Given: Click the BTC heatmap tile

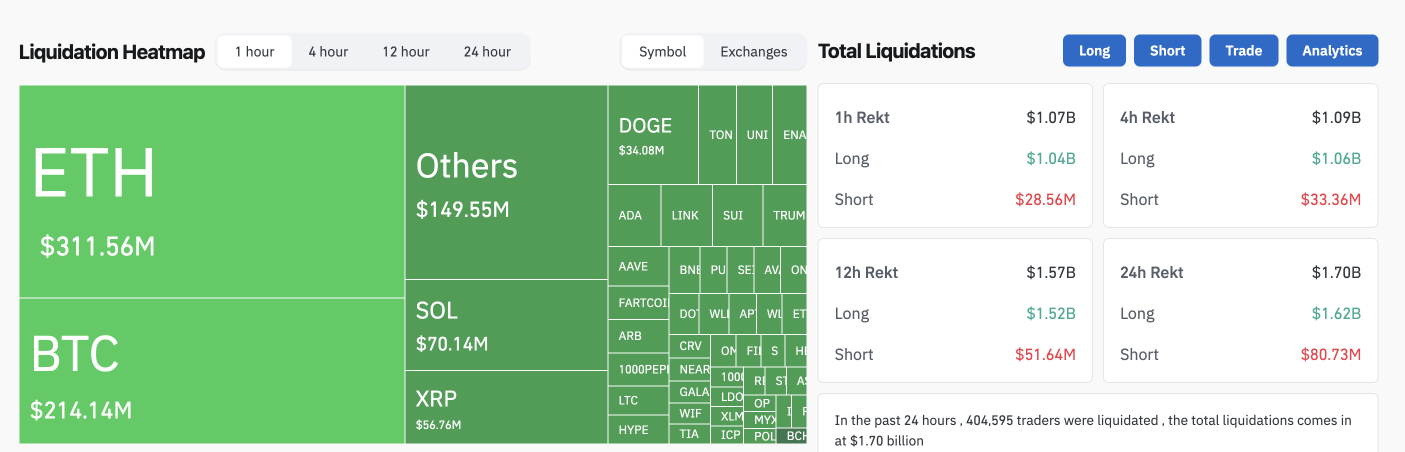Looking at the screenshot, I should (x=211, y=370).
